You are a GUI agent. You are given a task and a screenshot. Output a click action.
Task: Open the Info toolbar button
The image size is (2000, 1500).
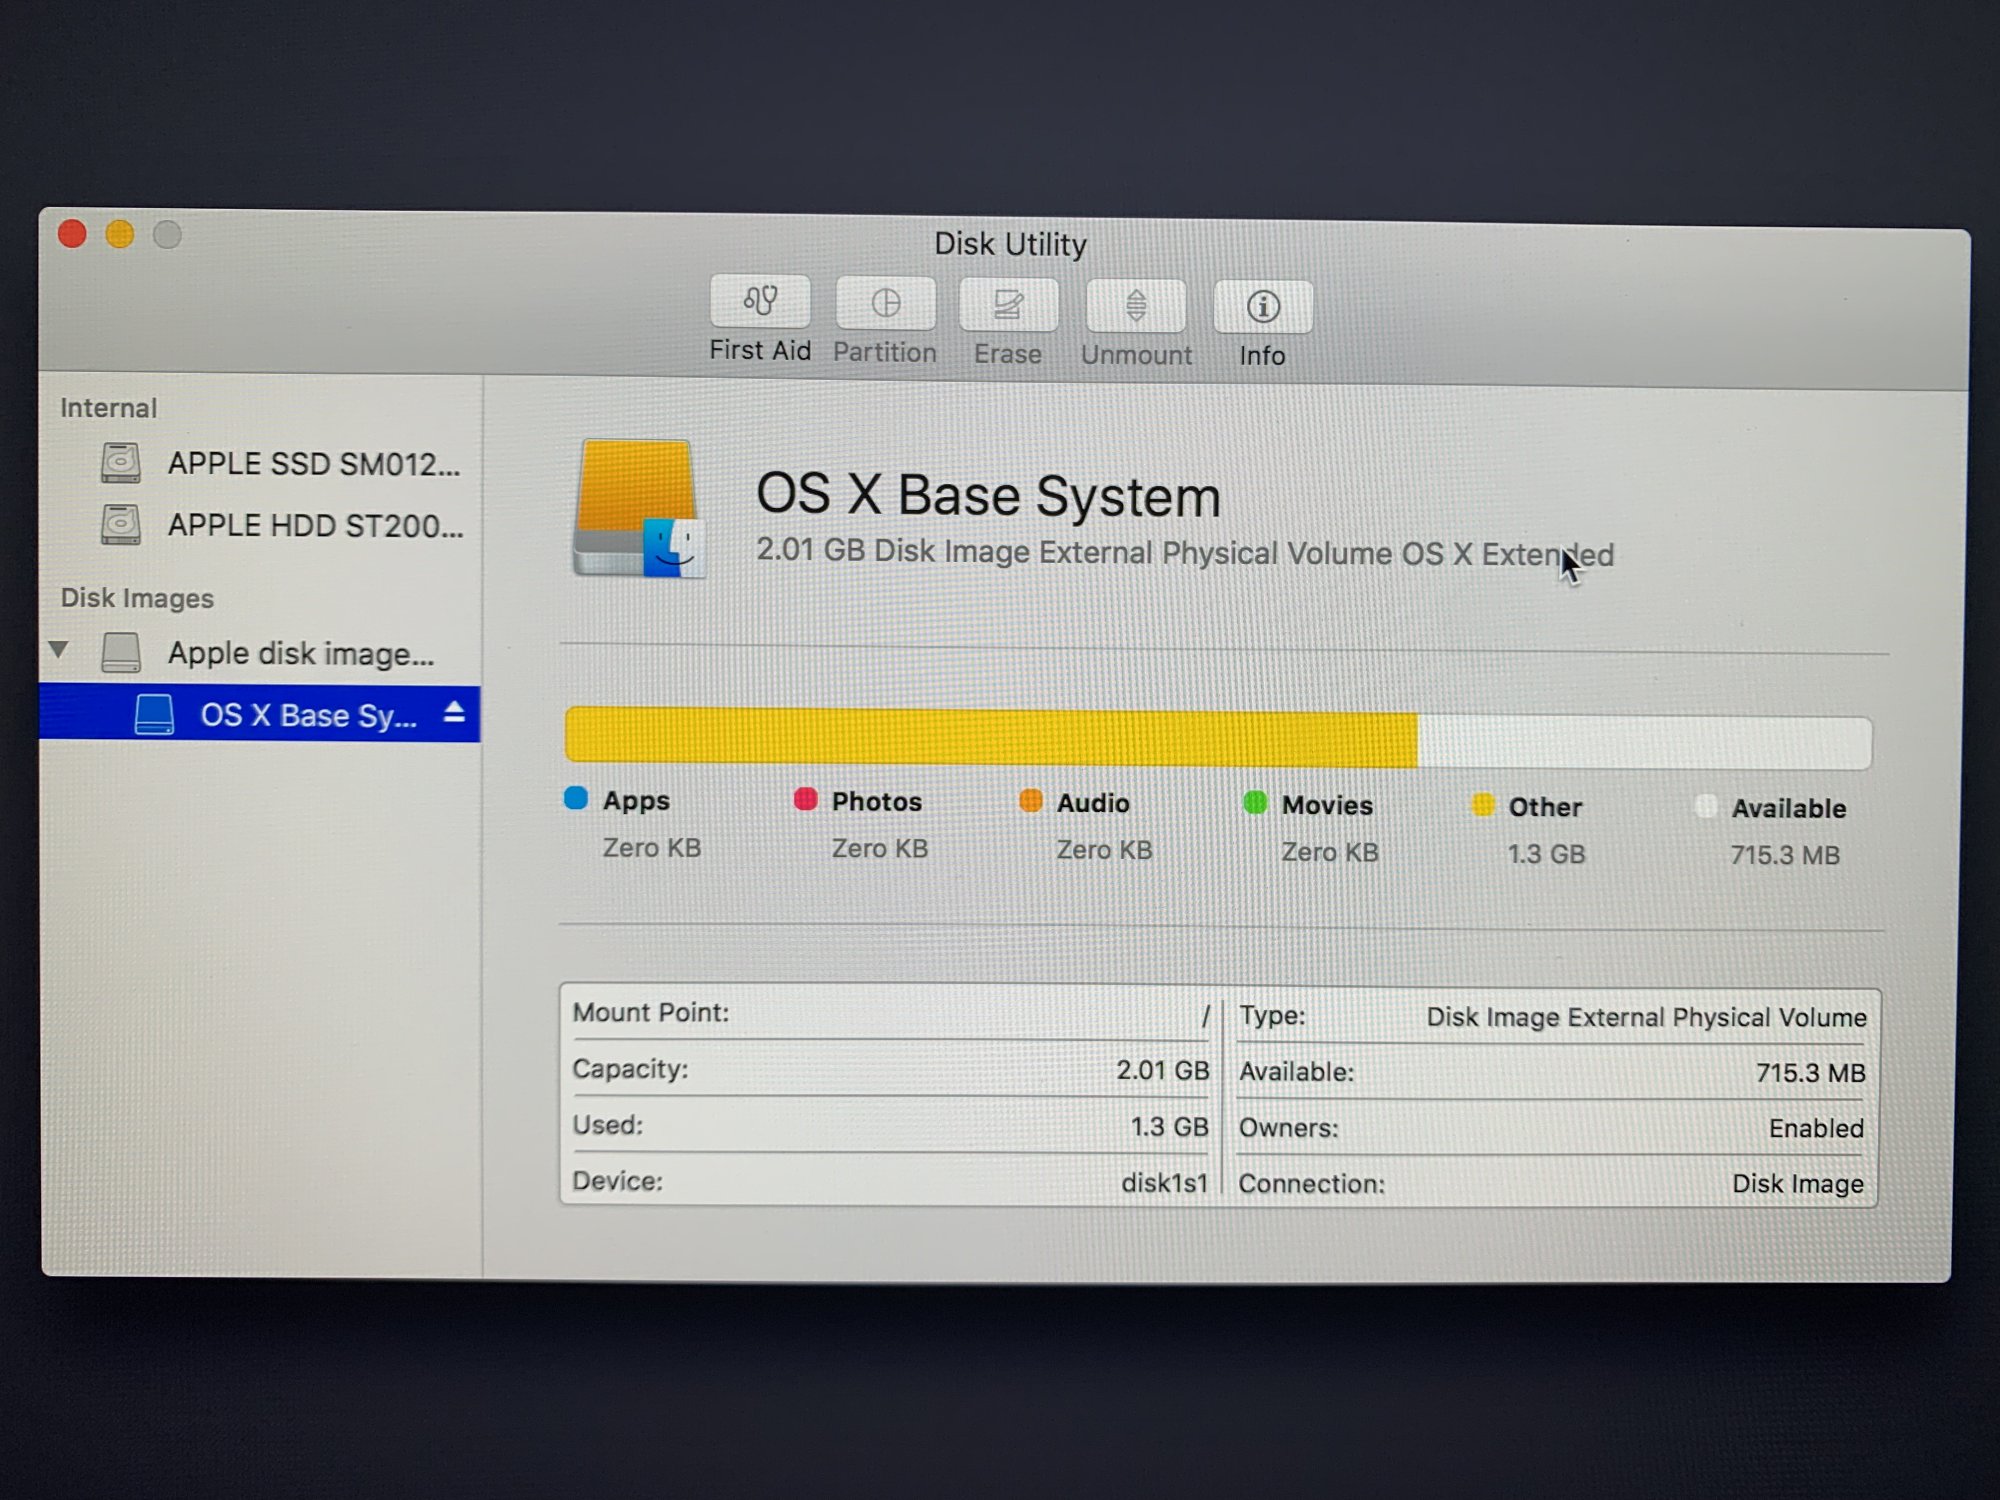1262,307
